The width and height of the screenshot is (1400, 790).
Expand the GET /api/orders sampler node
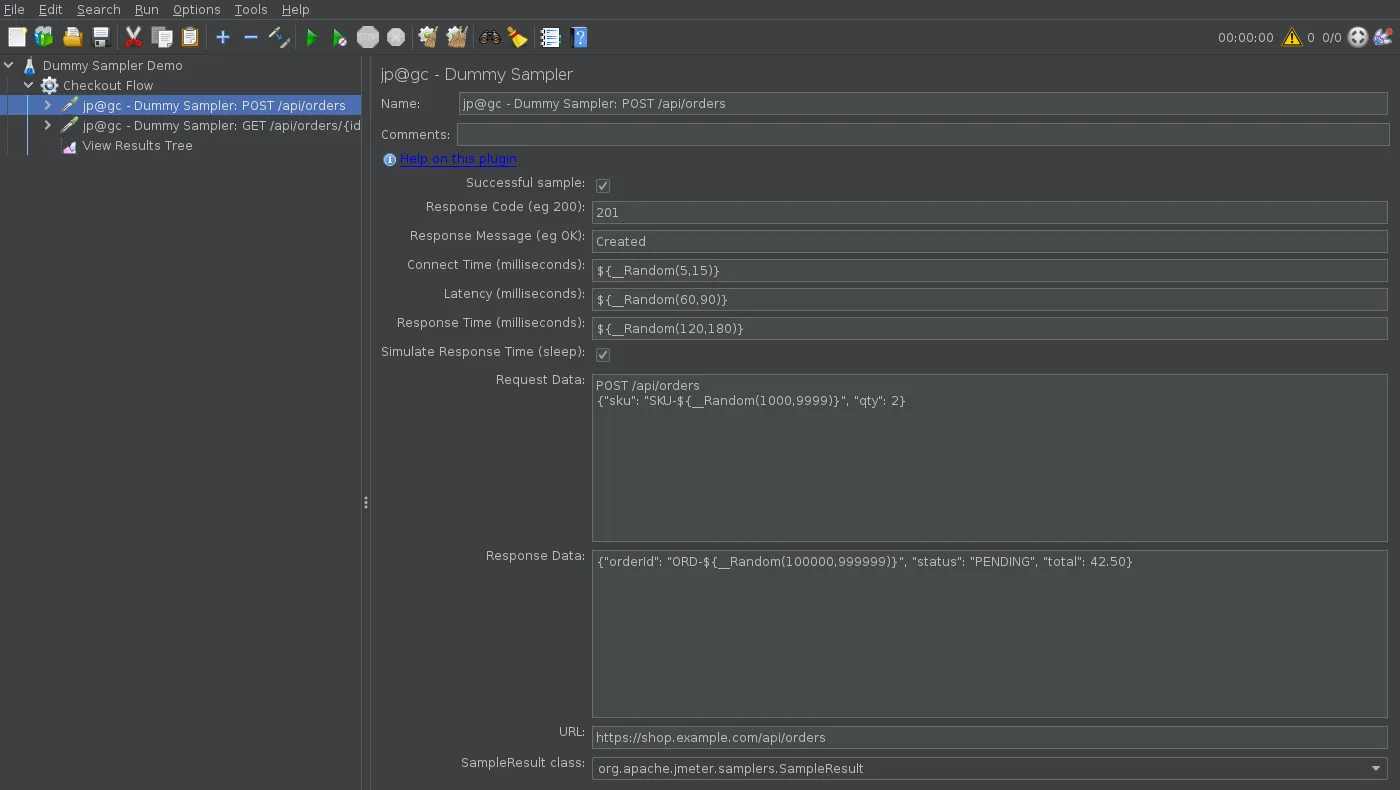pyautogui.click(x=47, y=125)
